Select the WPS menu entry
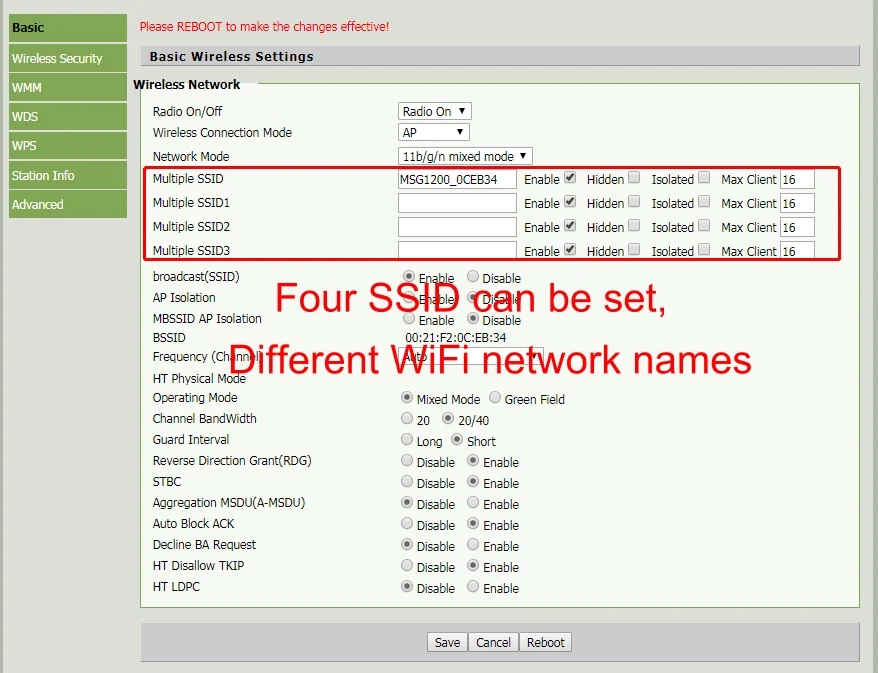The height and width of the screenshot is (673, 878). point(68,146)
